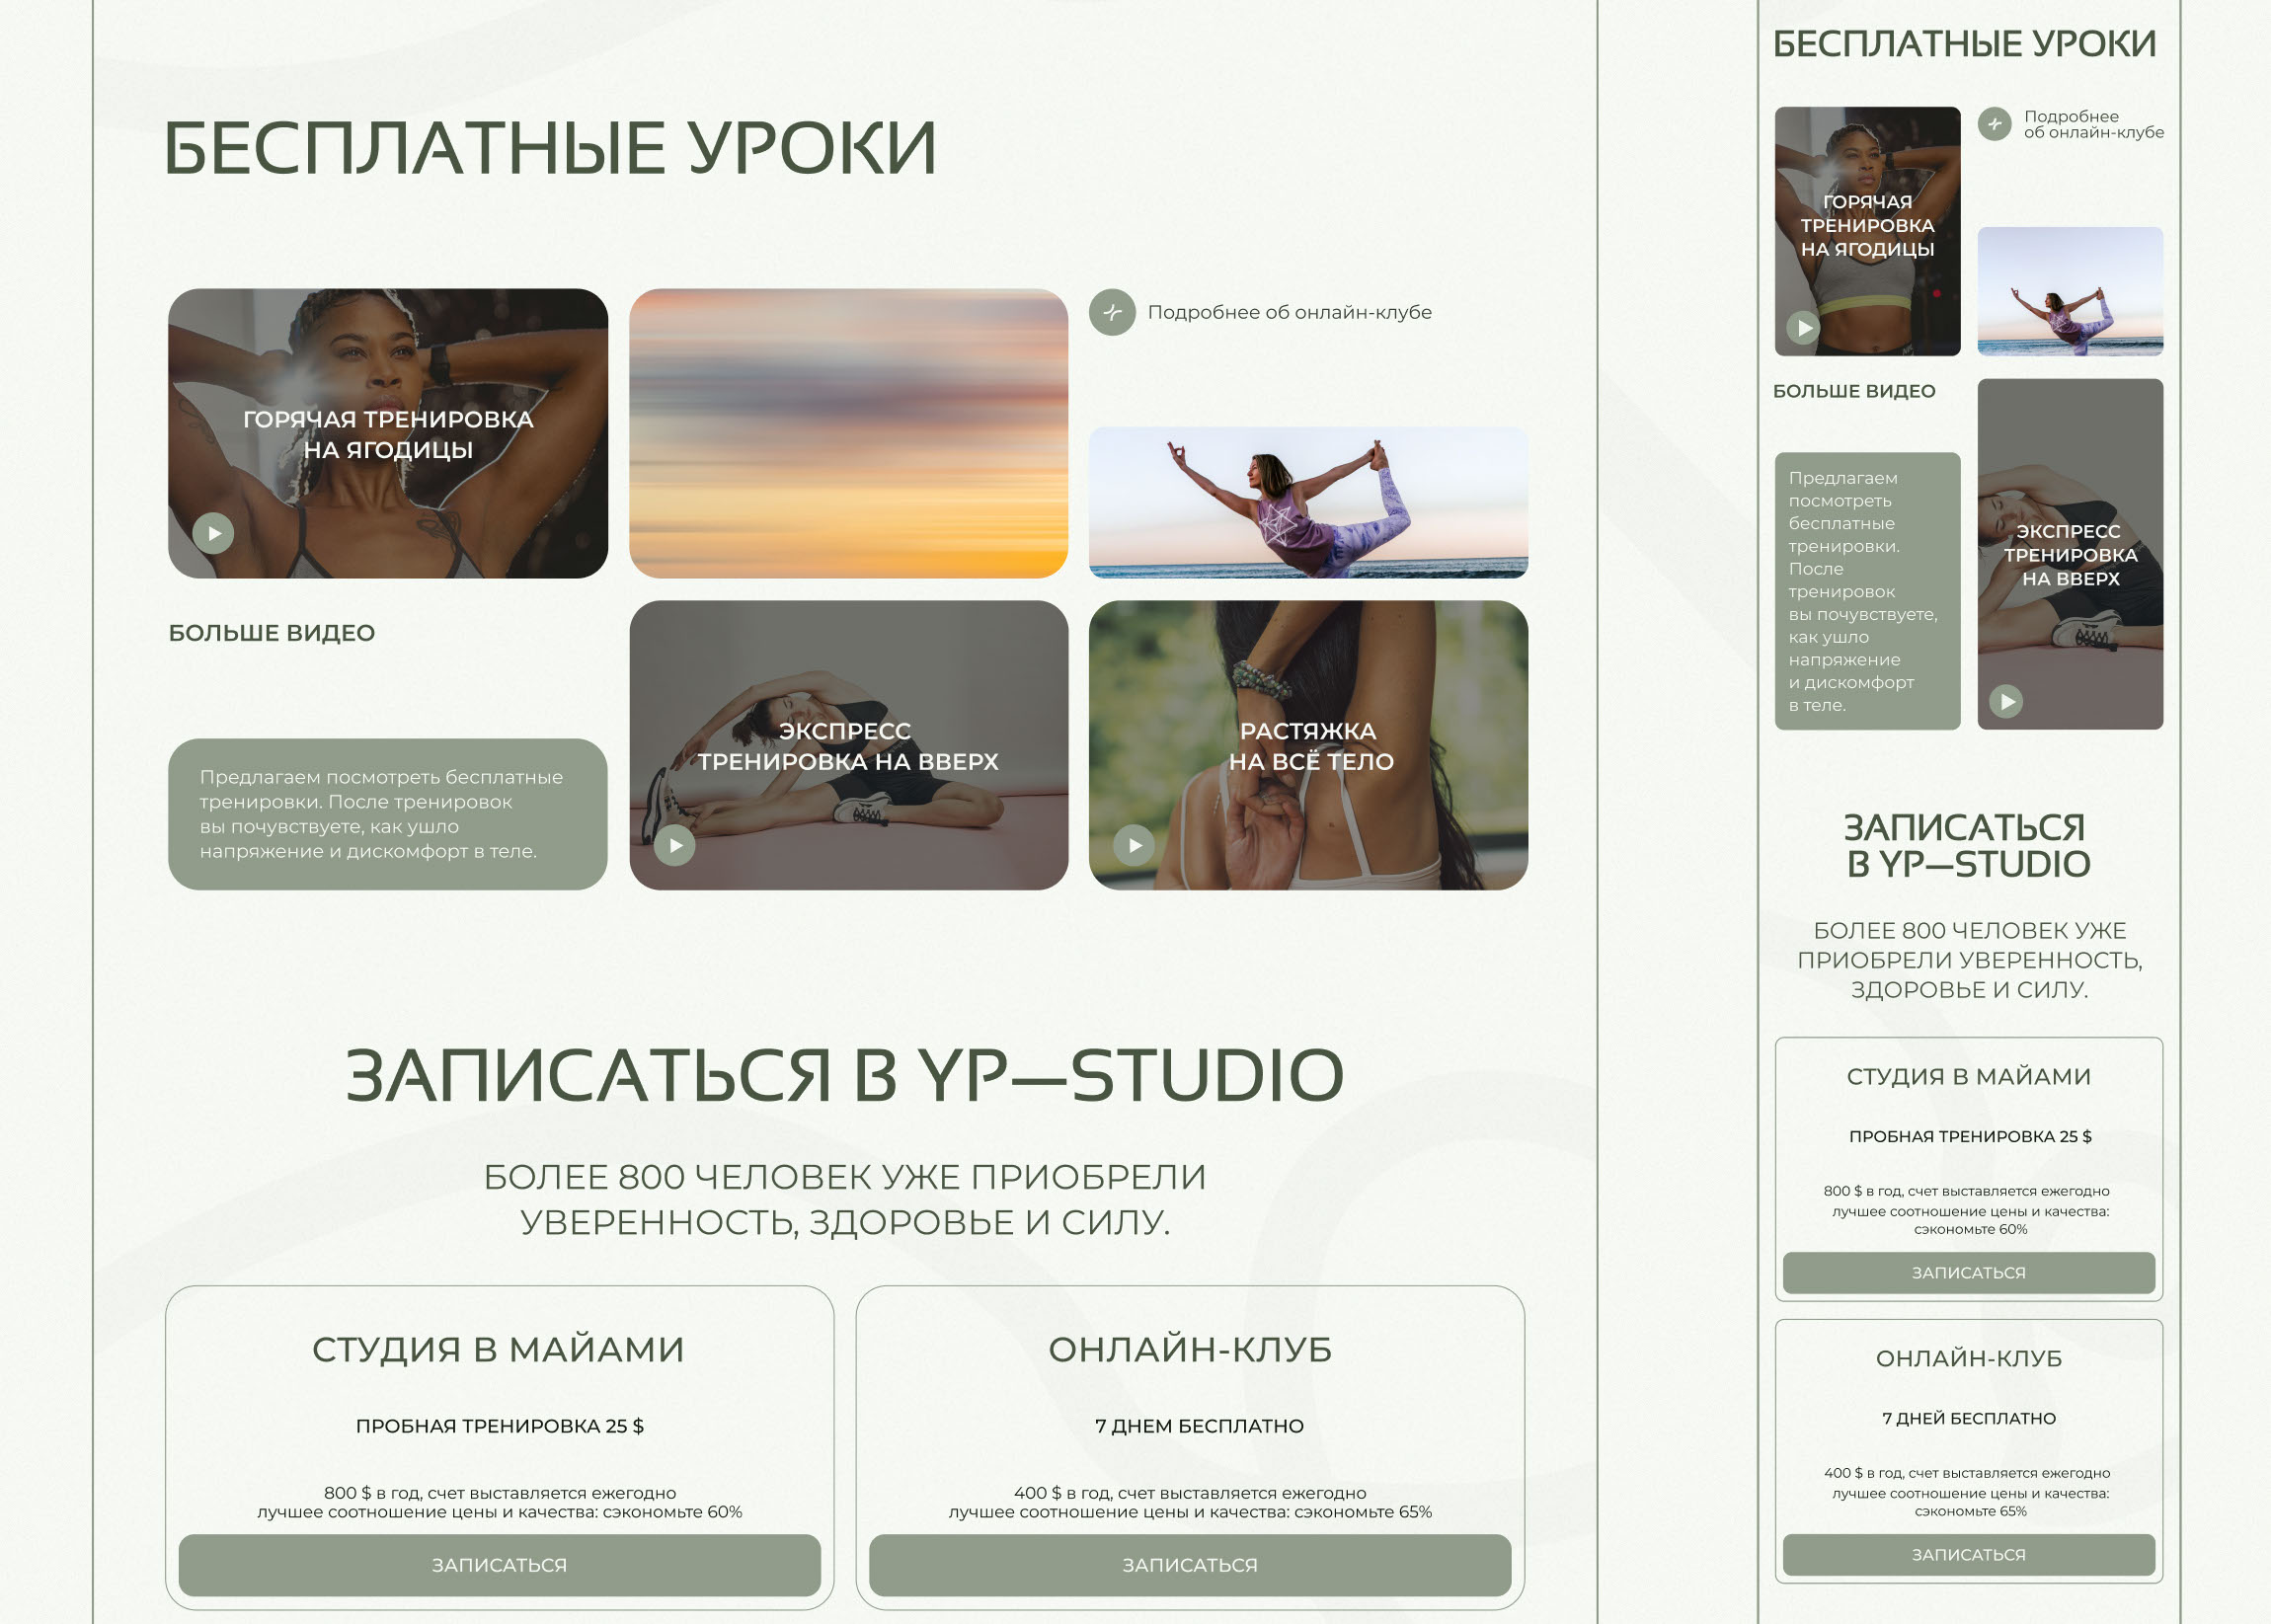This screenshot has height=1624, width=2271.
Task: Click БОЛЬШЕ ВИДЕО text in mobile layout
Action: point(1853,391)
